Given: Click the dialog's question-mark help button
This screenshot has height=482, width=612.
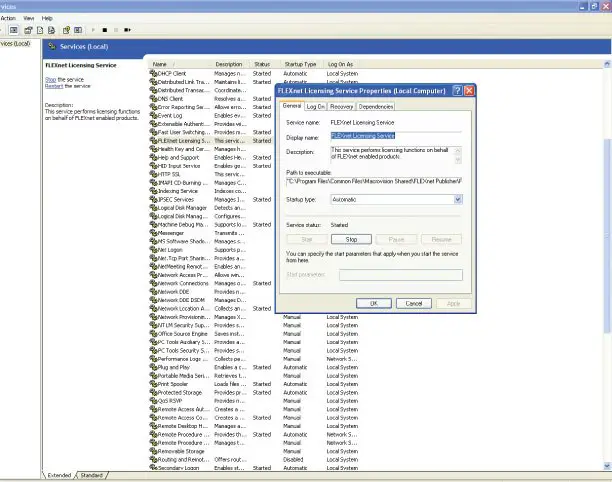Looking at the screenshot, I should 457,91.
